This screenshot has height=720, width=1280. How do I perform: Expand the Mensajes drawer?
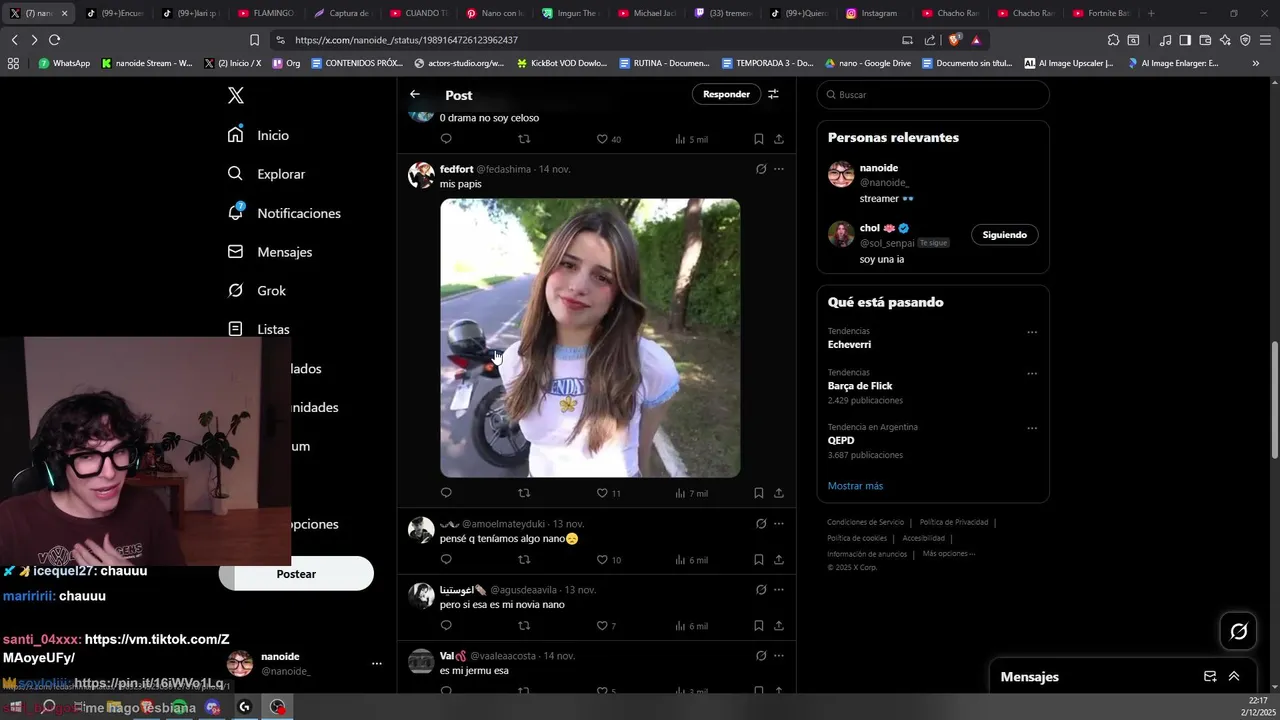point(1234,677)
